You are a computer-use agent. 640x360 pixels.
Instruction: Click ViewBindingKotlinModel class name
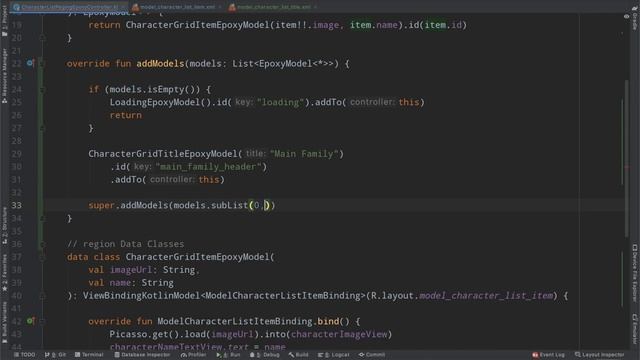pyautogui.click(x=141, y=296)
